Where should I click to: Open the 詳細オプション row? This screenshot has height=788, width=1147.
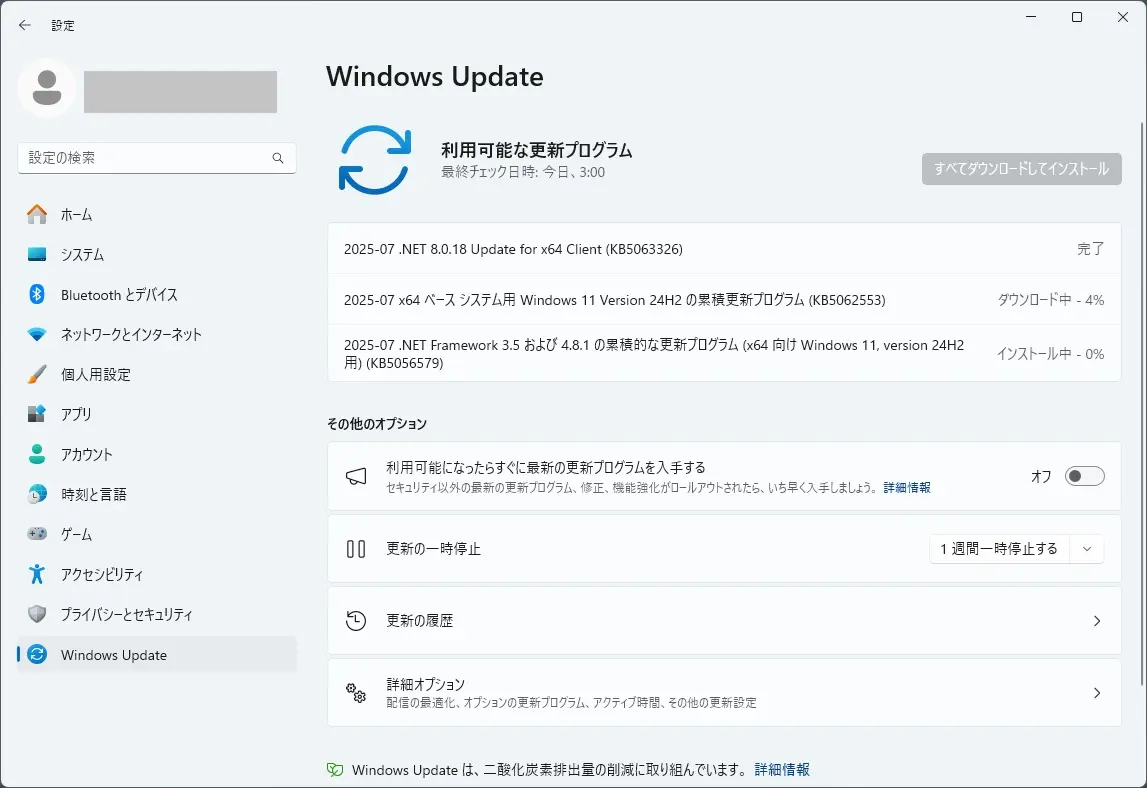[x=724, y=693]
